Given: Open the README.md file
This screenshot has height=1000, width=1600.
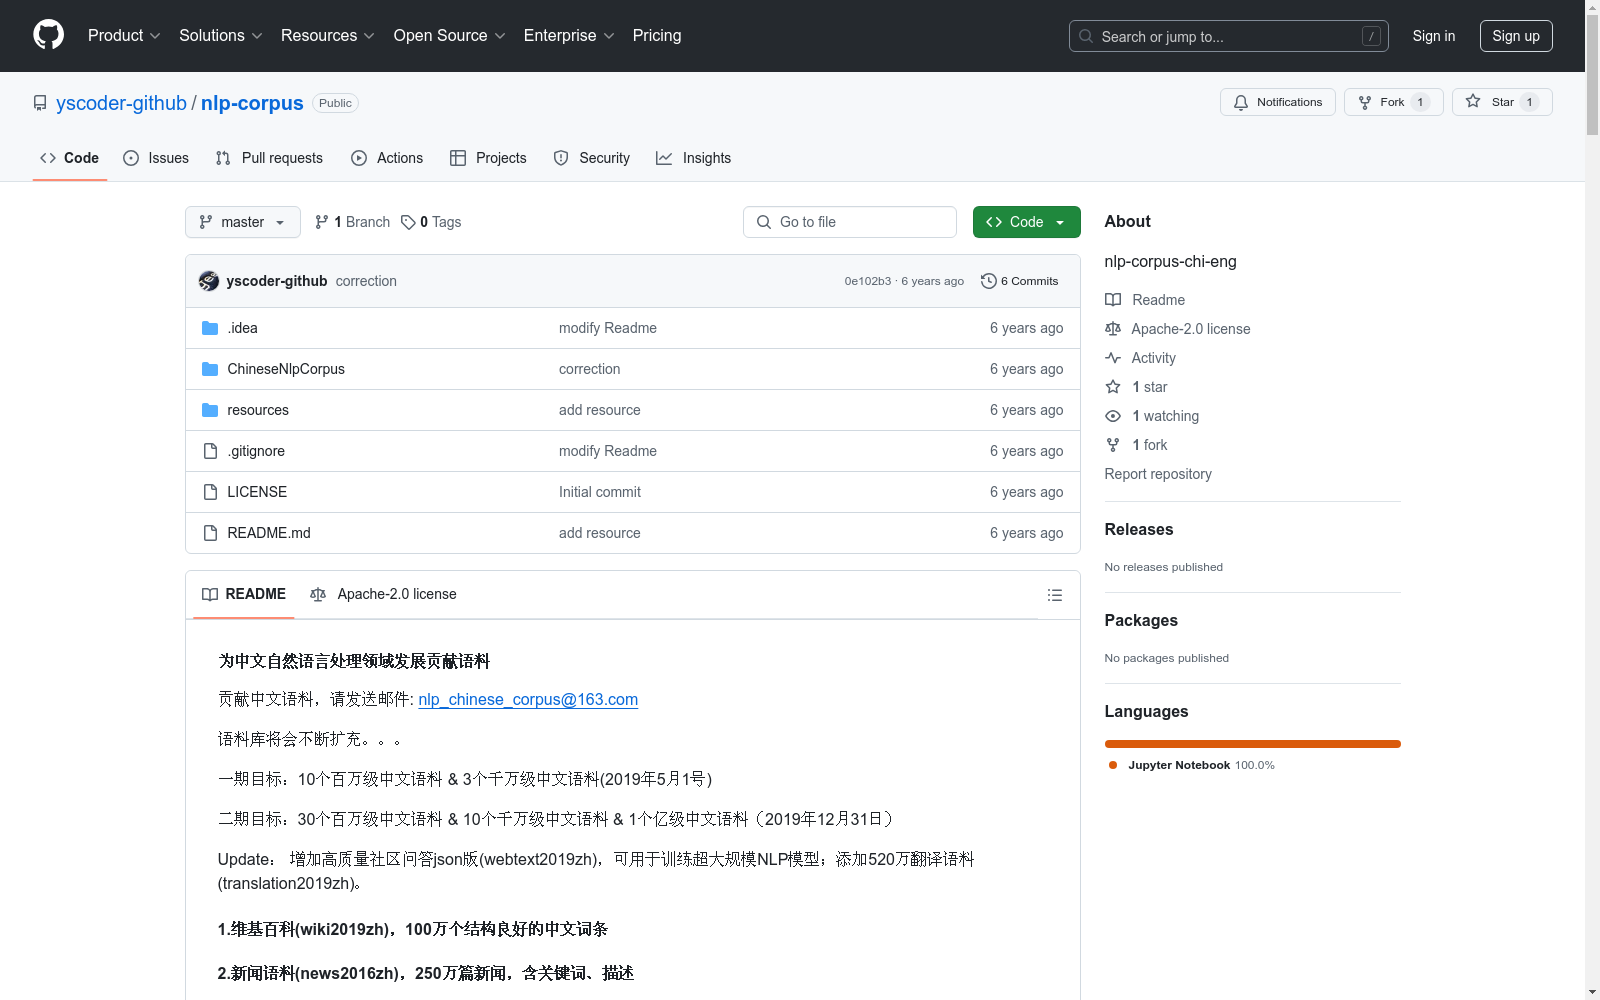Looking at the screenshot, I should coord(269,533).
